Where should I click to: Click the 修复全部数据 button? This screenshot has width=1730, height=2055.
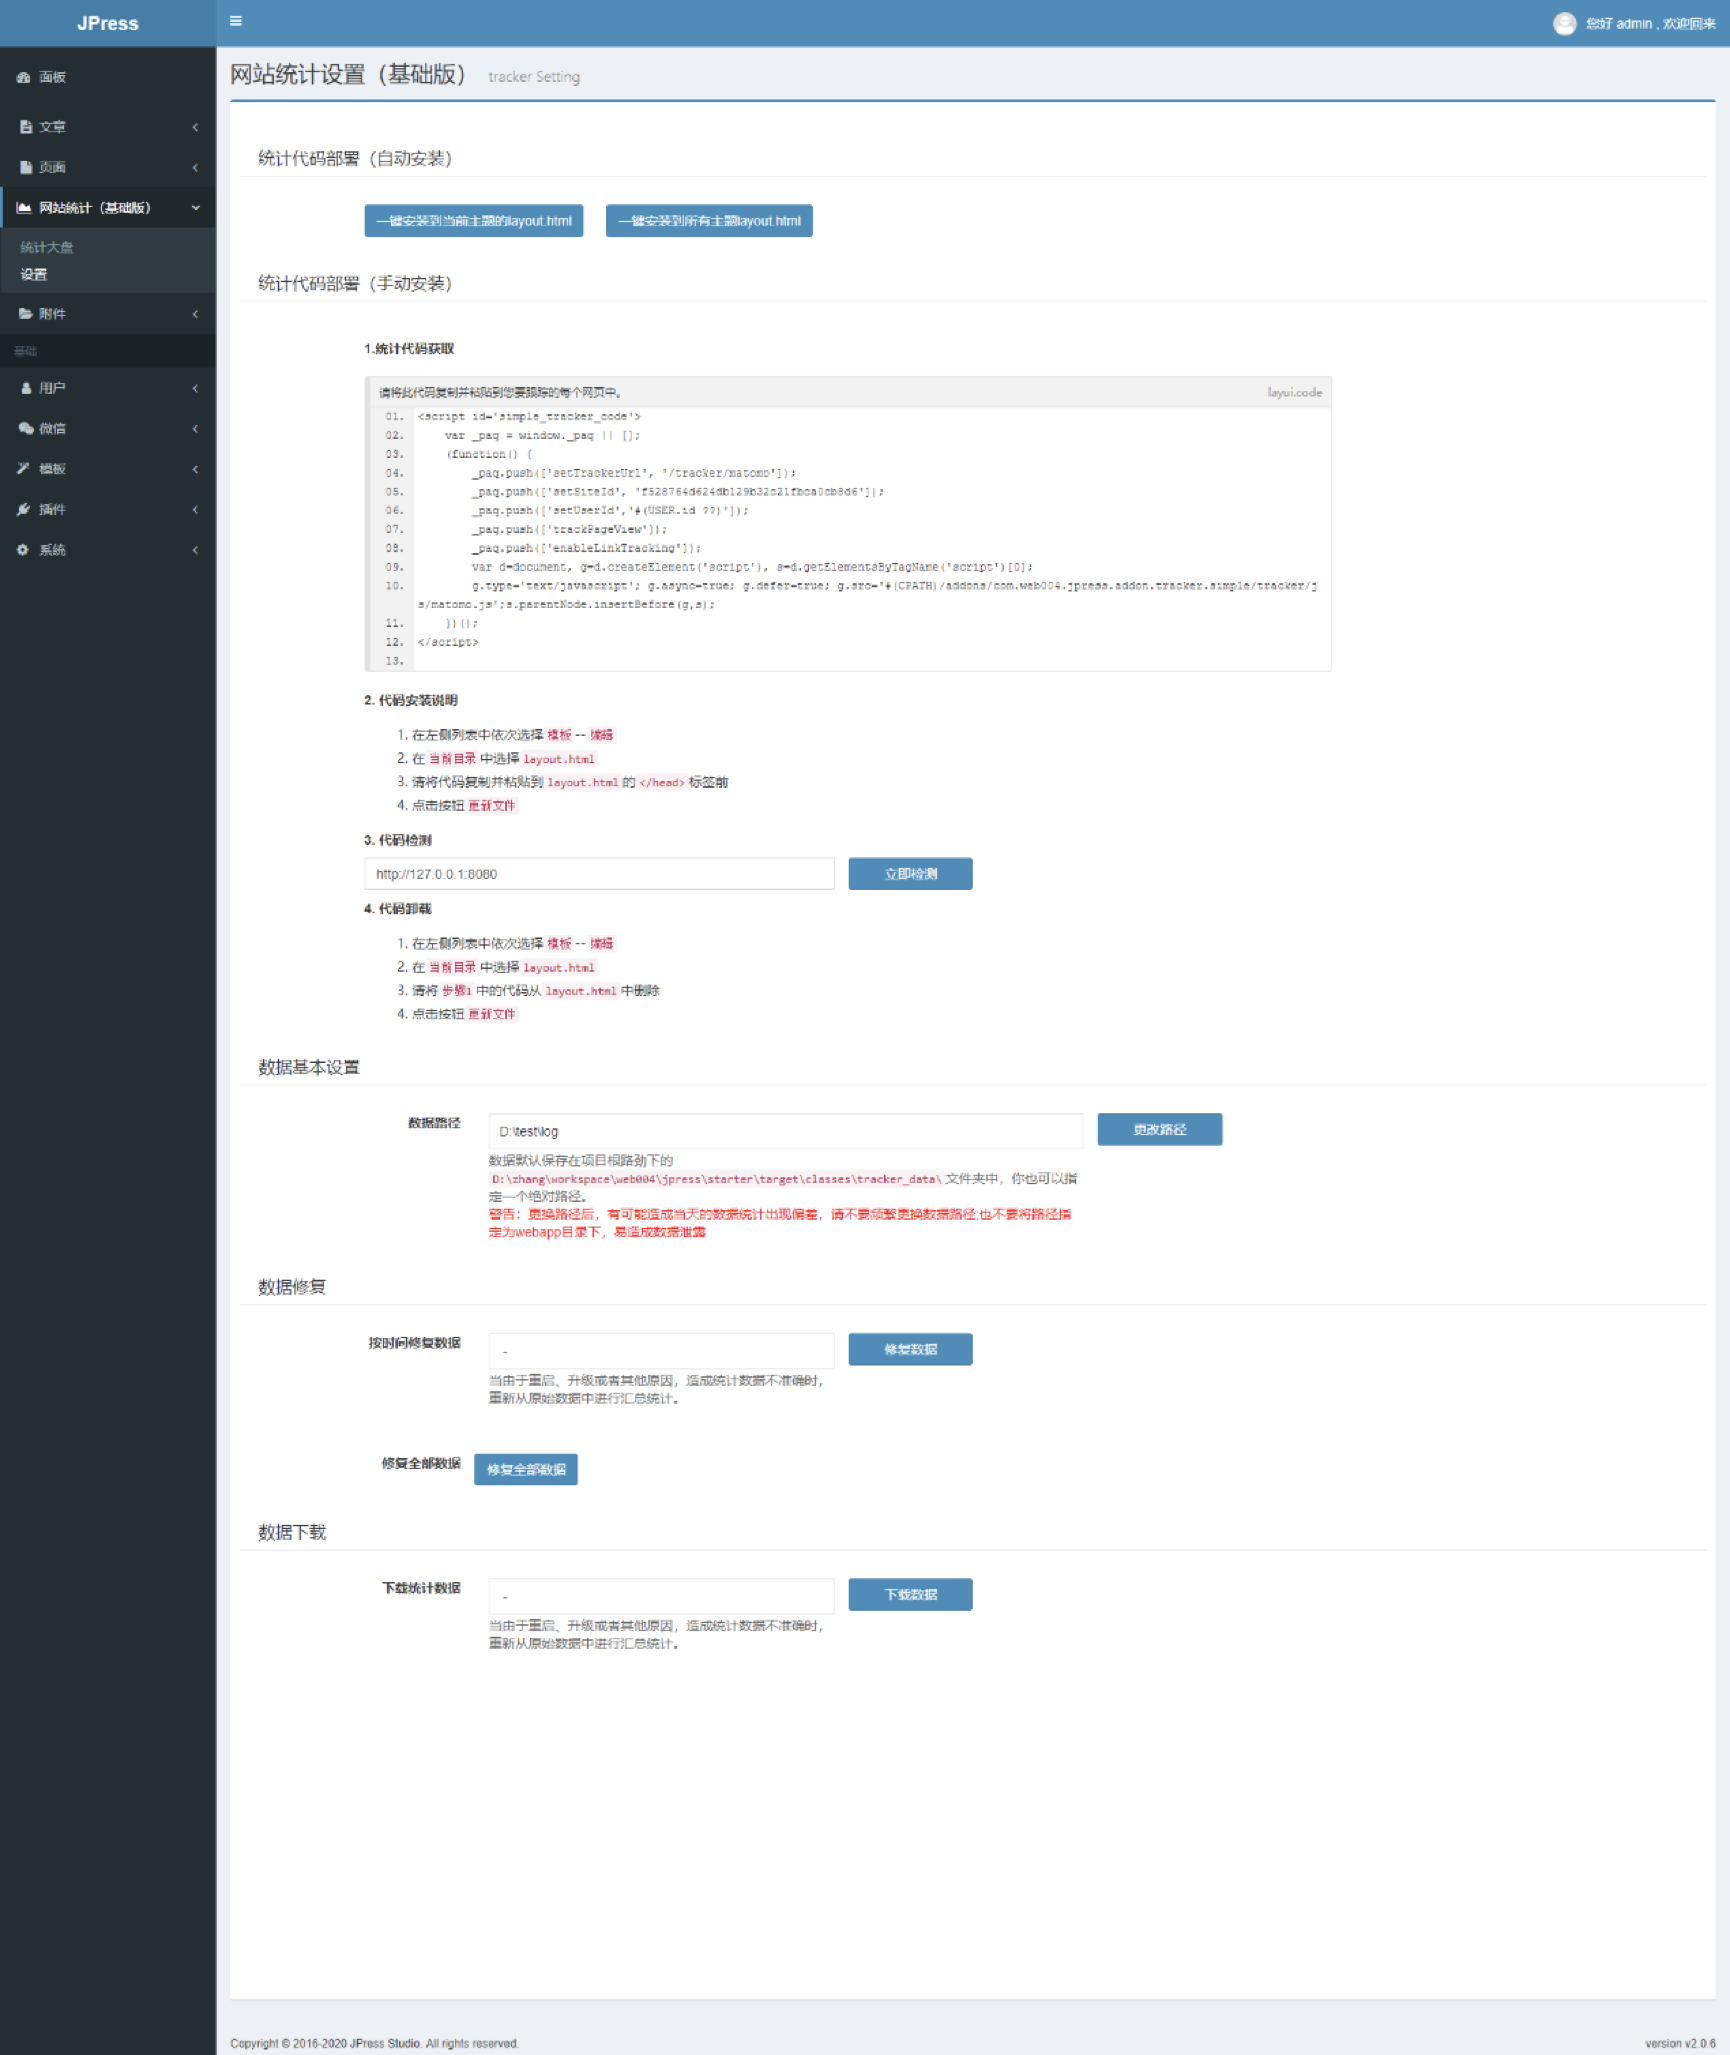526,1469
